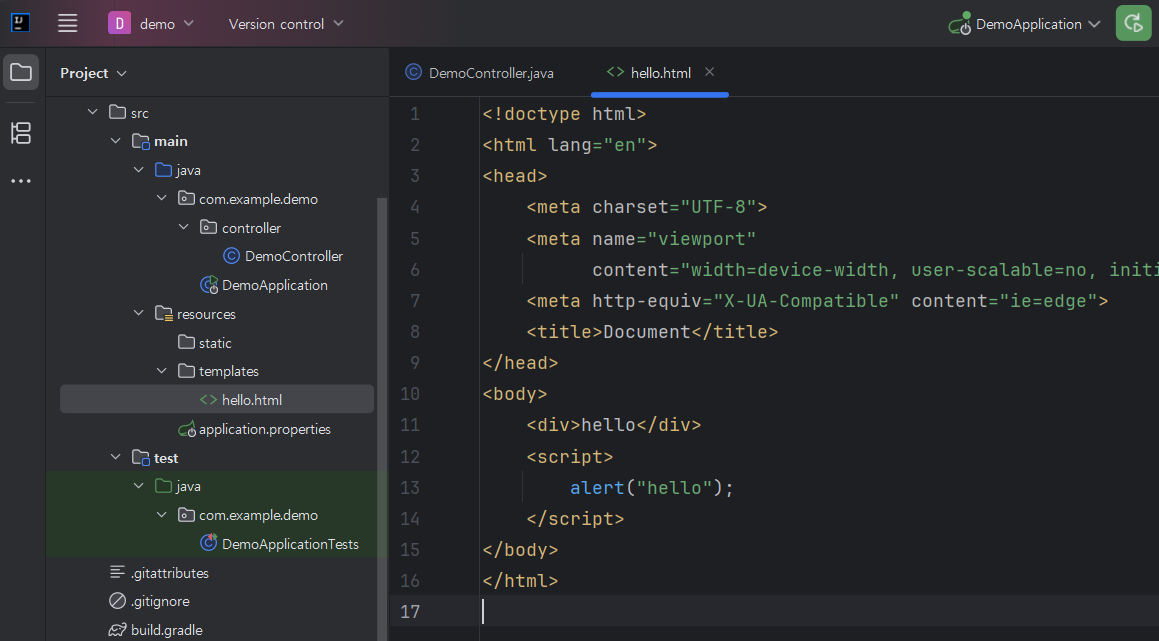Open the IntelliJ main menu hamburger
The image size is (1159, 641).
pyautogui.click(x=67, y=24)
